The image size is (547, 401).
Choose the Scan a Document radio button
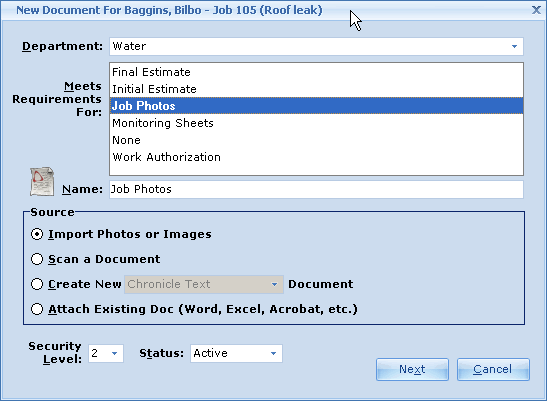pos(37,259)
